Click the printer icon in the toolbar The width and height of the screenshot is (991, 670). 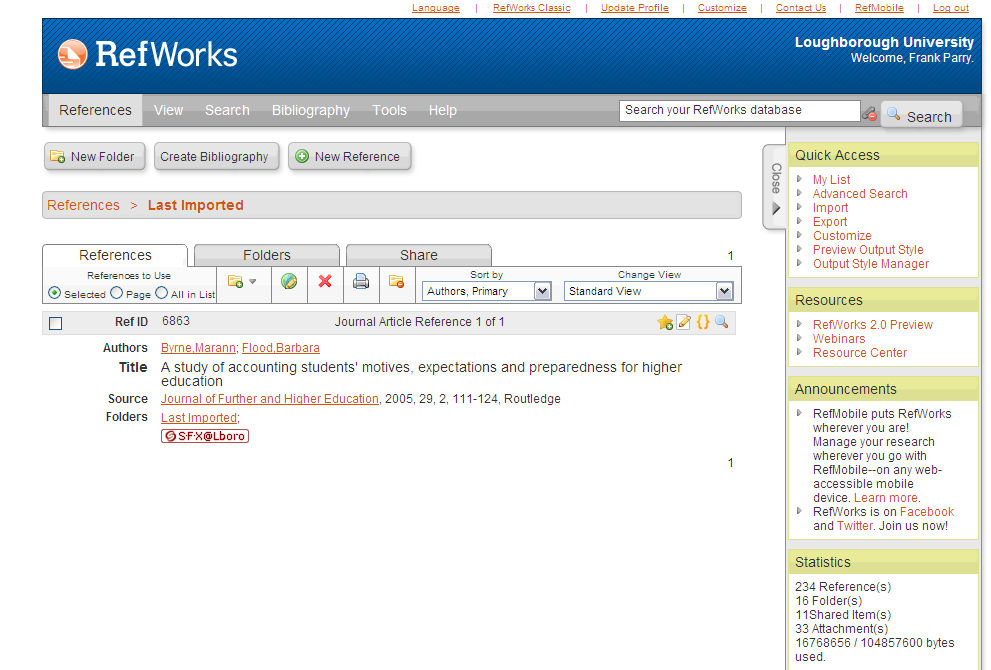point(361,282)
